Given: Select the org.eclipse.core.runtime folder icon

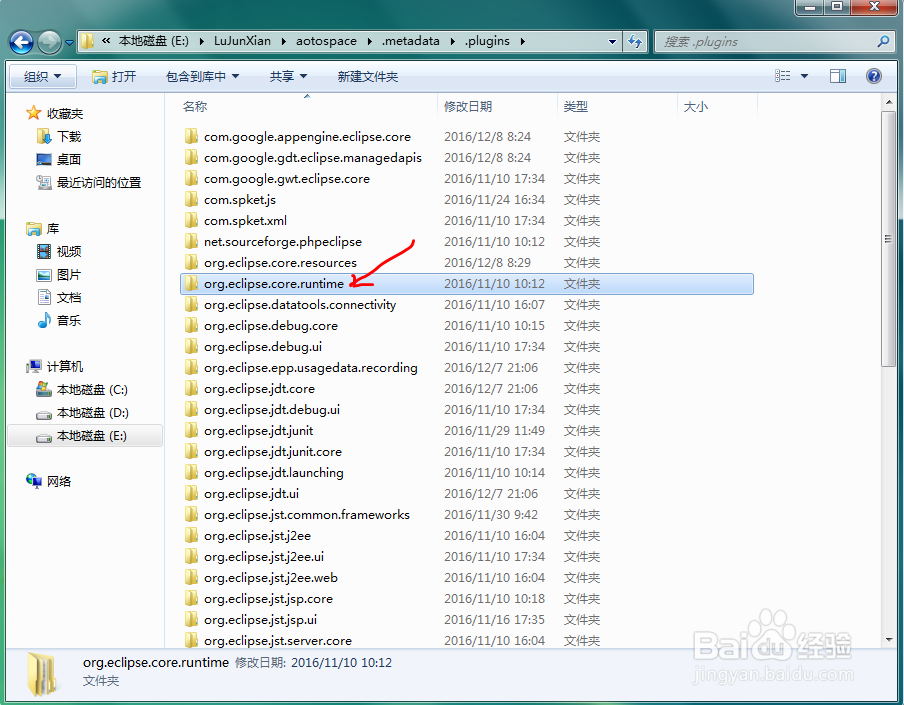Looking at the screenshot, I should click(191, 284).
